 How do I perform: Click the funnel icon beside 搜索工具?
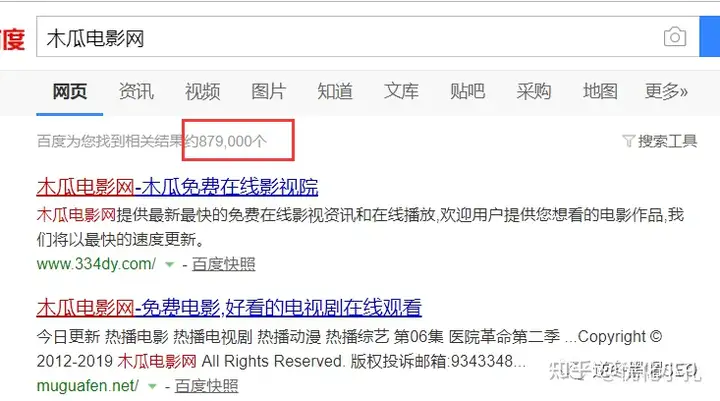pyautogui.click(x=629, y=141)
